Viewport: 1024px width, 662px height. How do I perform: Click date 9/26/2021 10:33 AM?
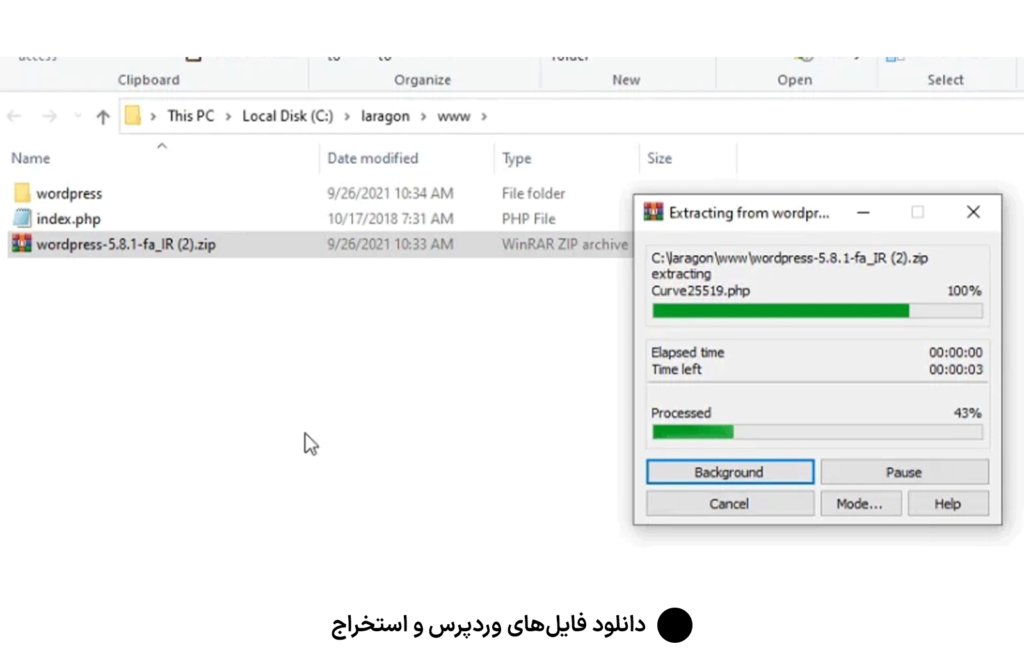pos(390,244)
